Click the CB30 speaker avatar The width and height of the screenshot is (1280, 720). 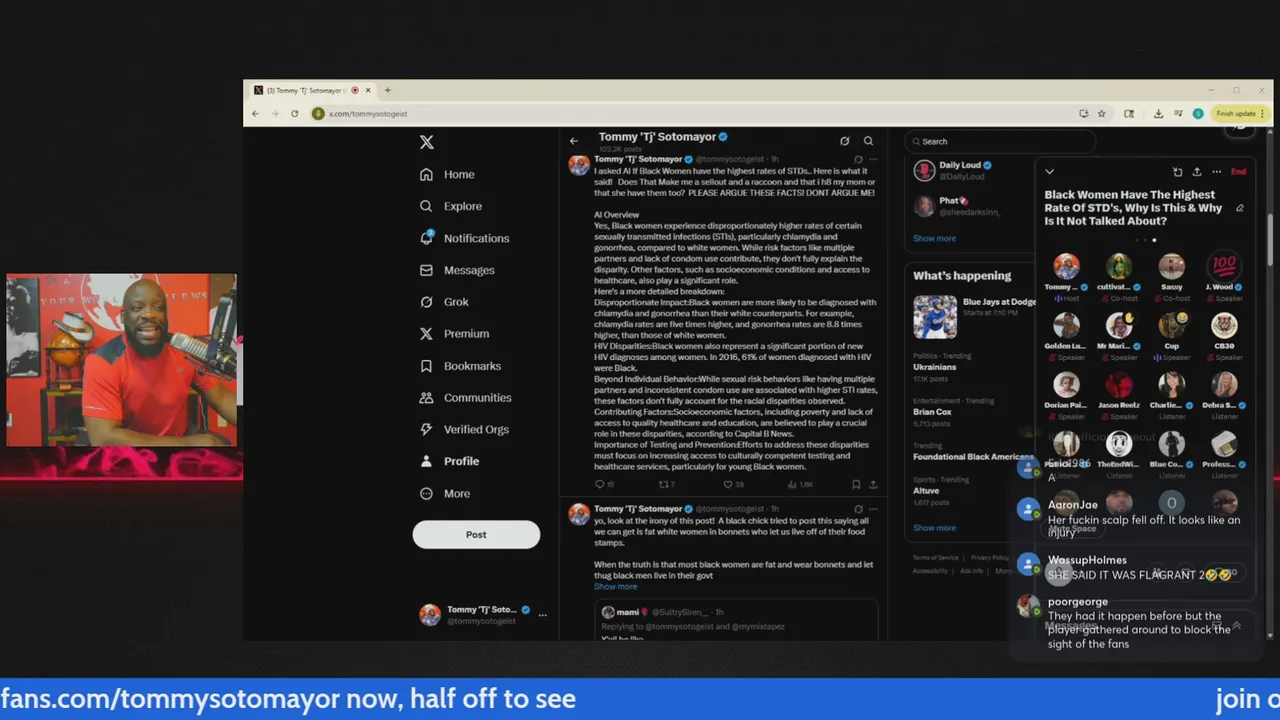(x=1223, y=325)
